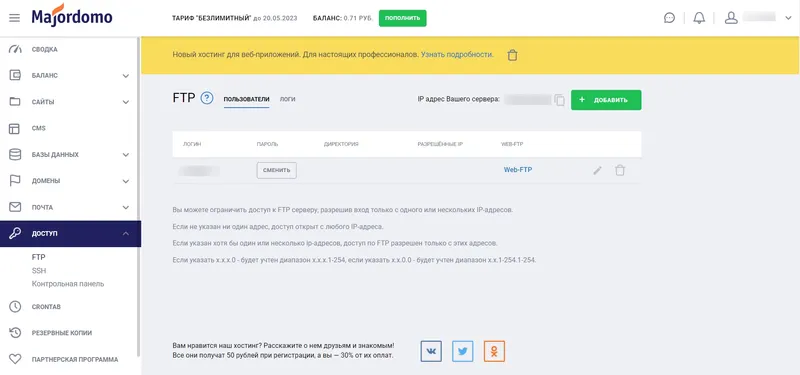Select SSH in the Доступ submenu
Viewport: 800px width, 375px height.
coord(39,271)
